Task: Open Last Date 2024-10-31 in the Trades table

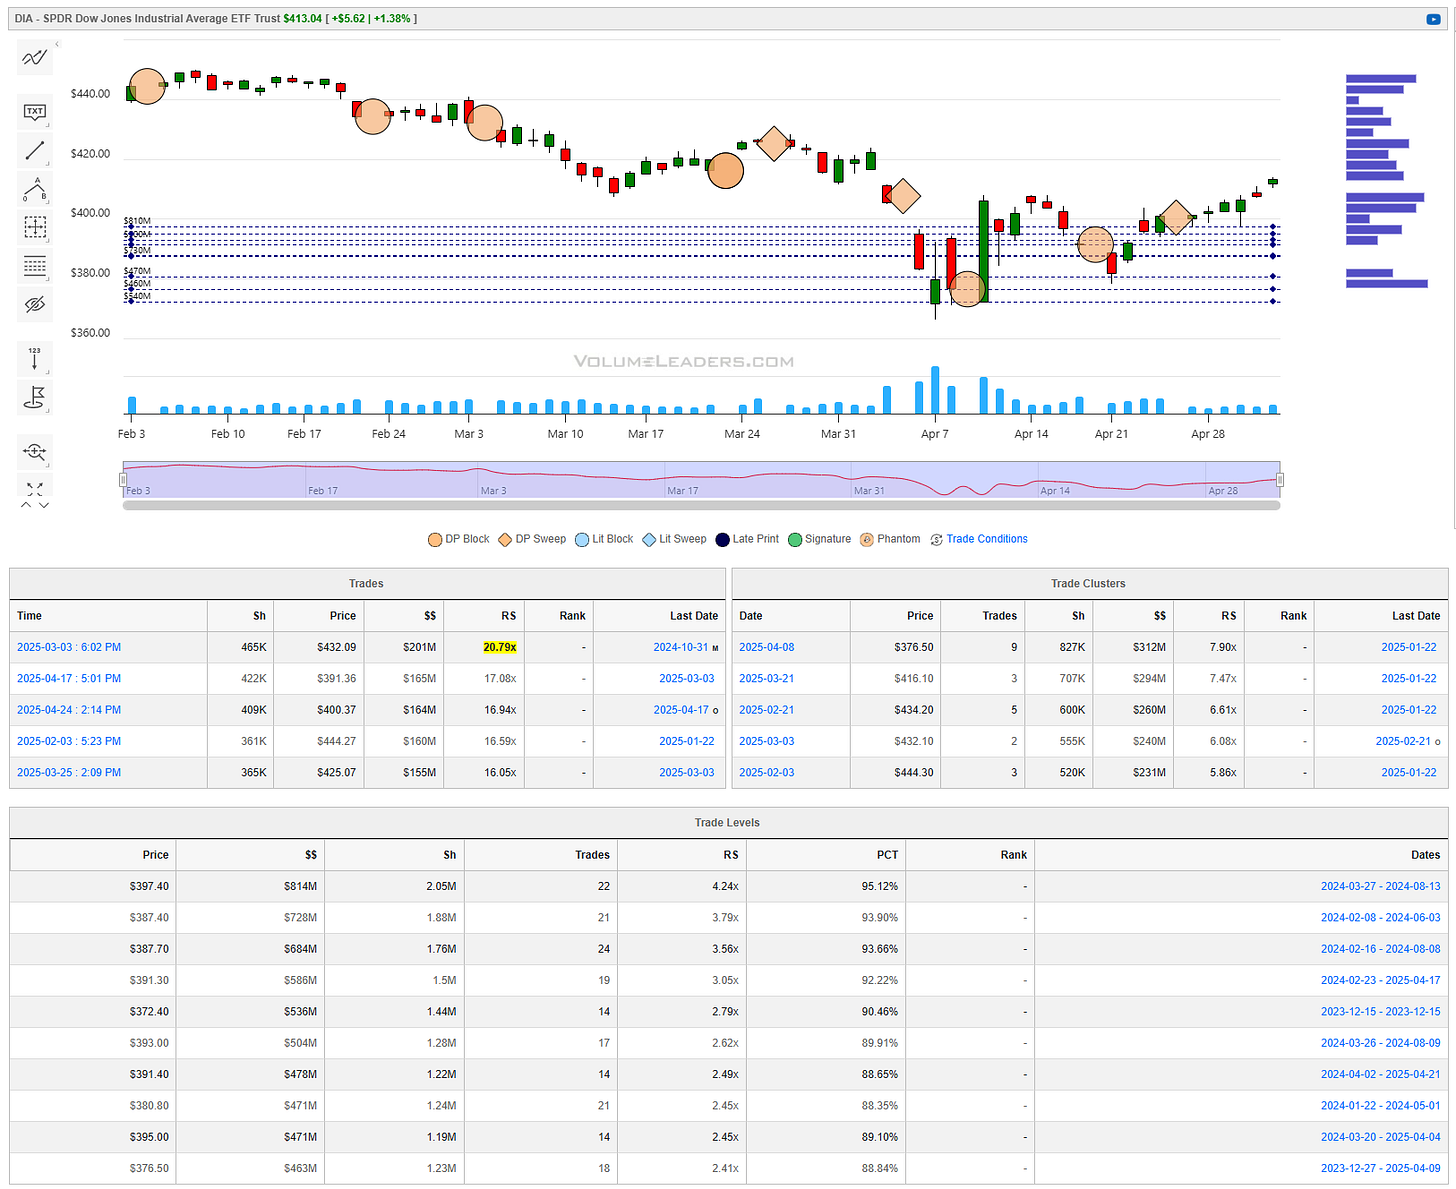Action: tap(681, 647)
